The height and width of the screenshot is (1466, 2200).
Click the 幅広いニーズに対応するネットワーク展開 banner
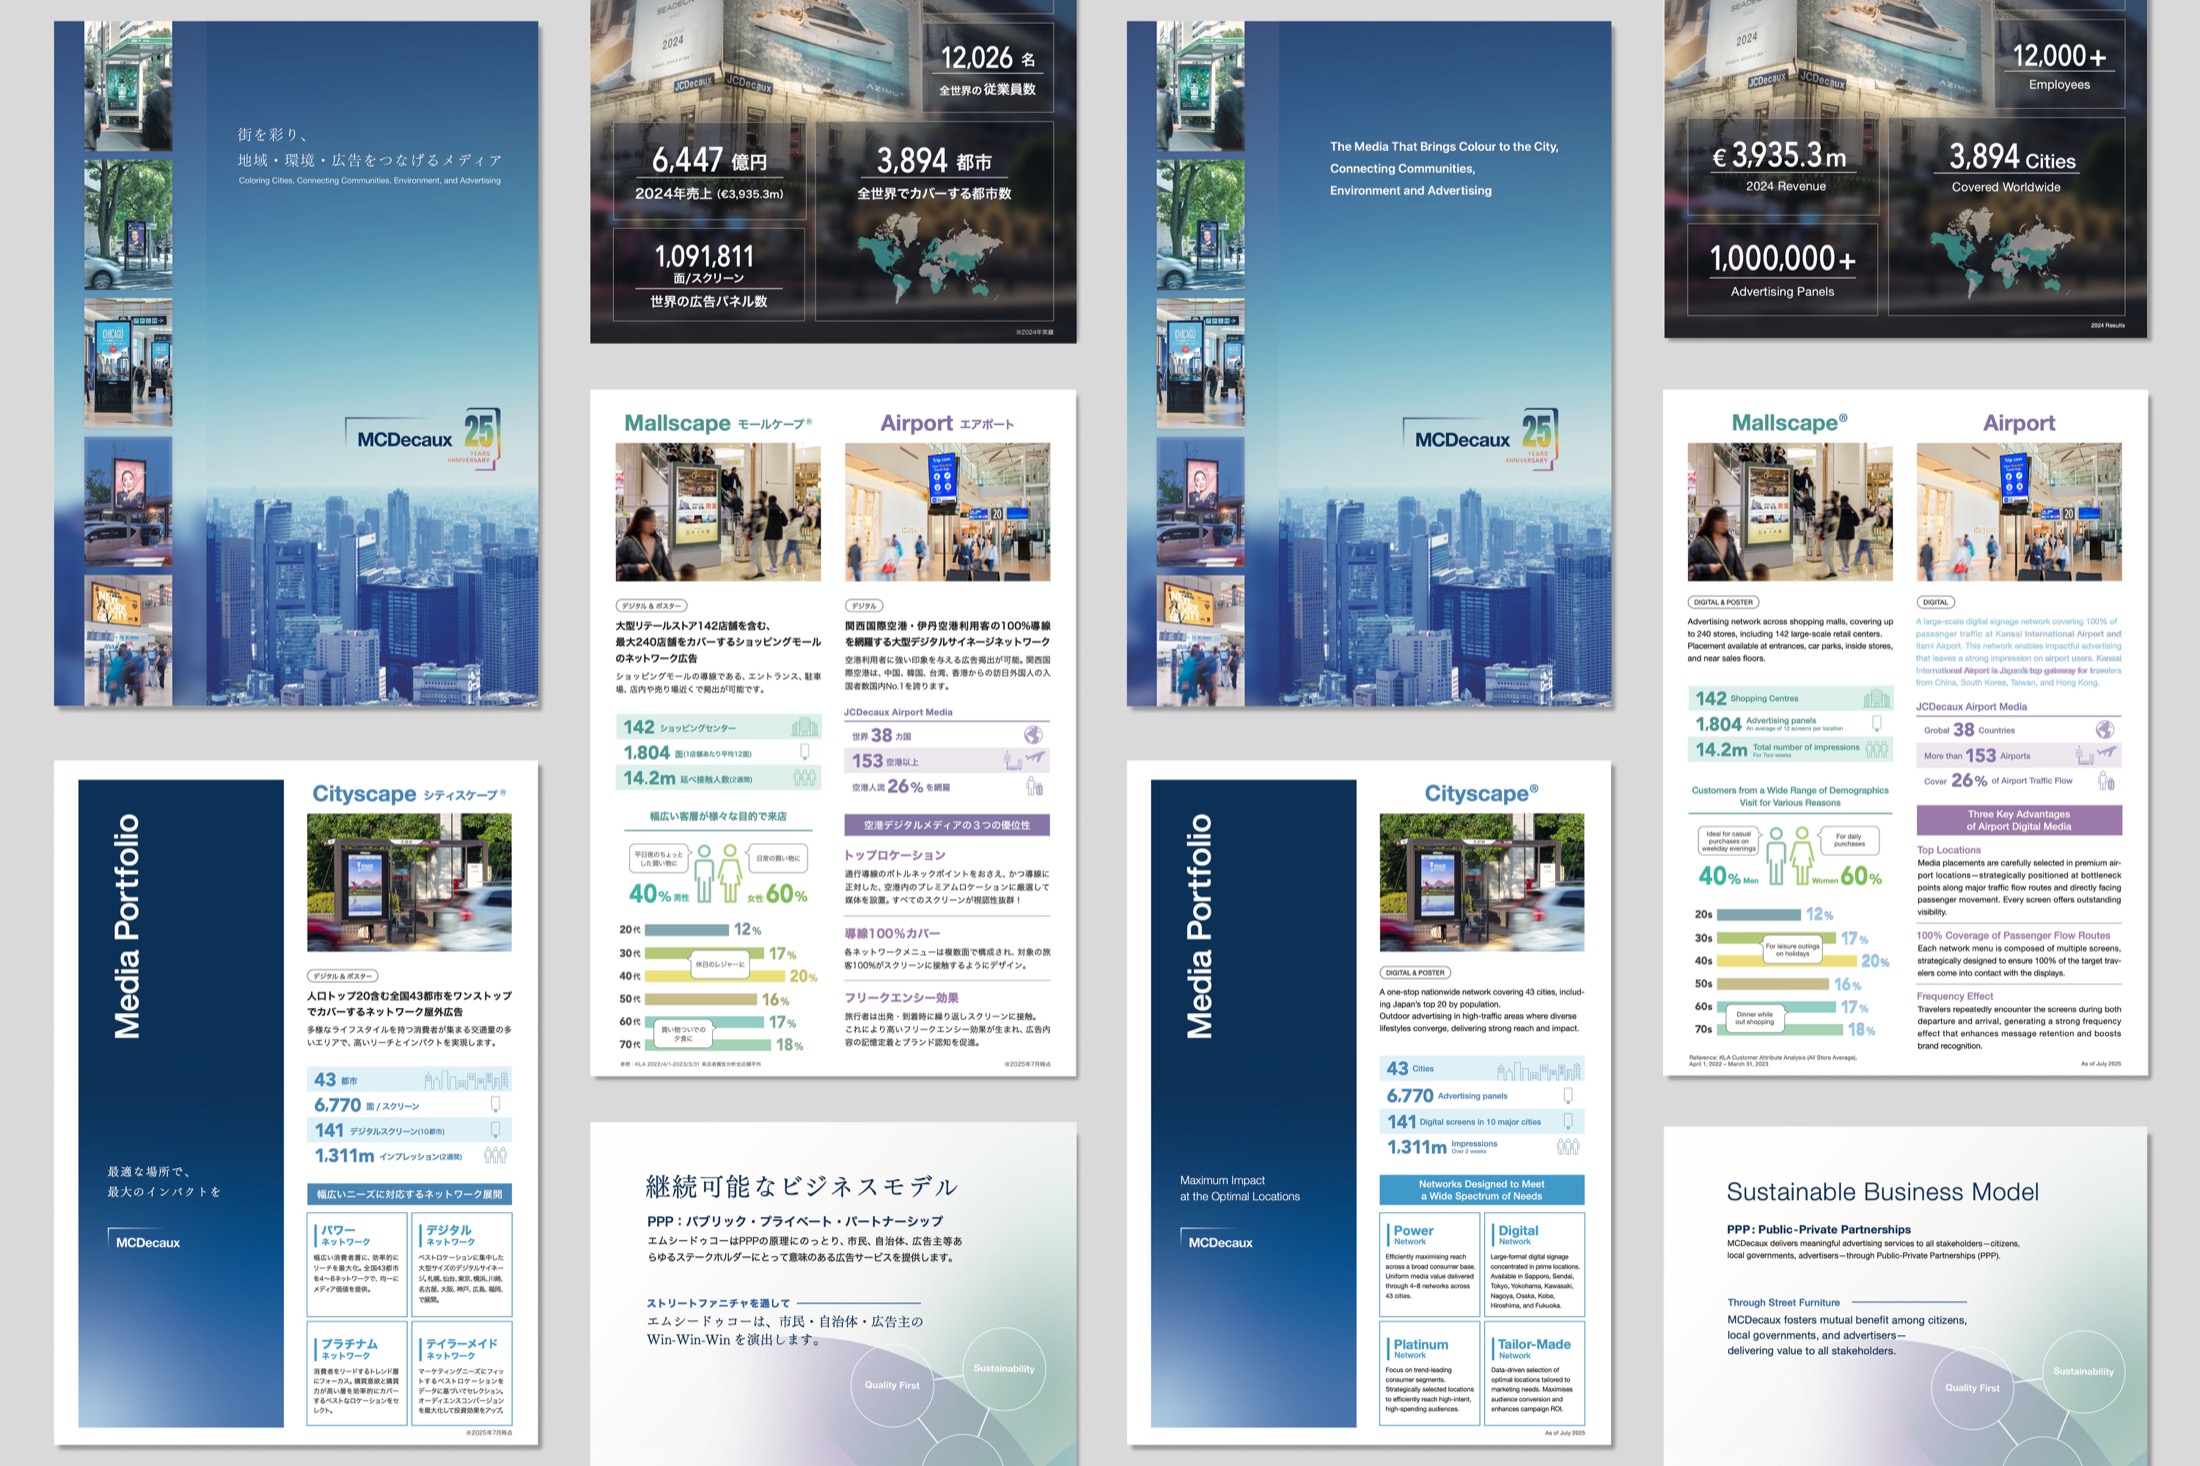click(x=409, y=1194)
